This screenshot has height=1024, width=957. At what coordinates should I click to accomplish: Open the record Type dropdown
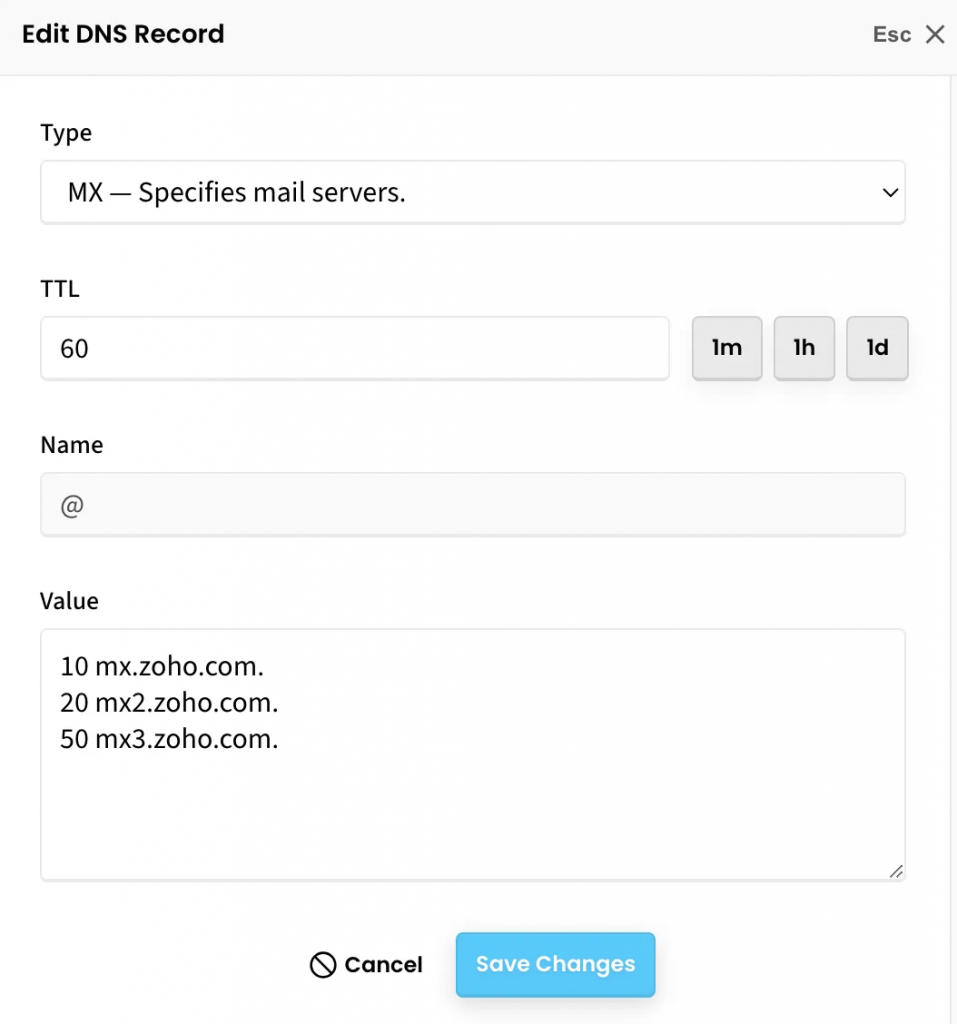(472, 192)
